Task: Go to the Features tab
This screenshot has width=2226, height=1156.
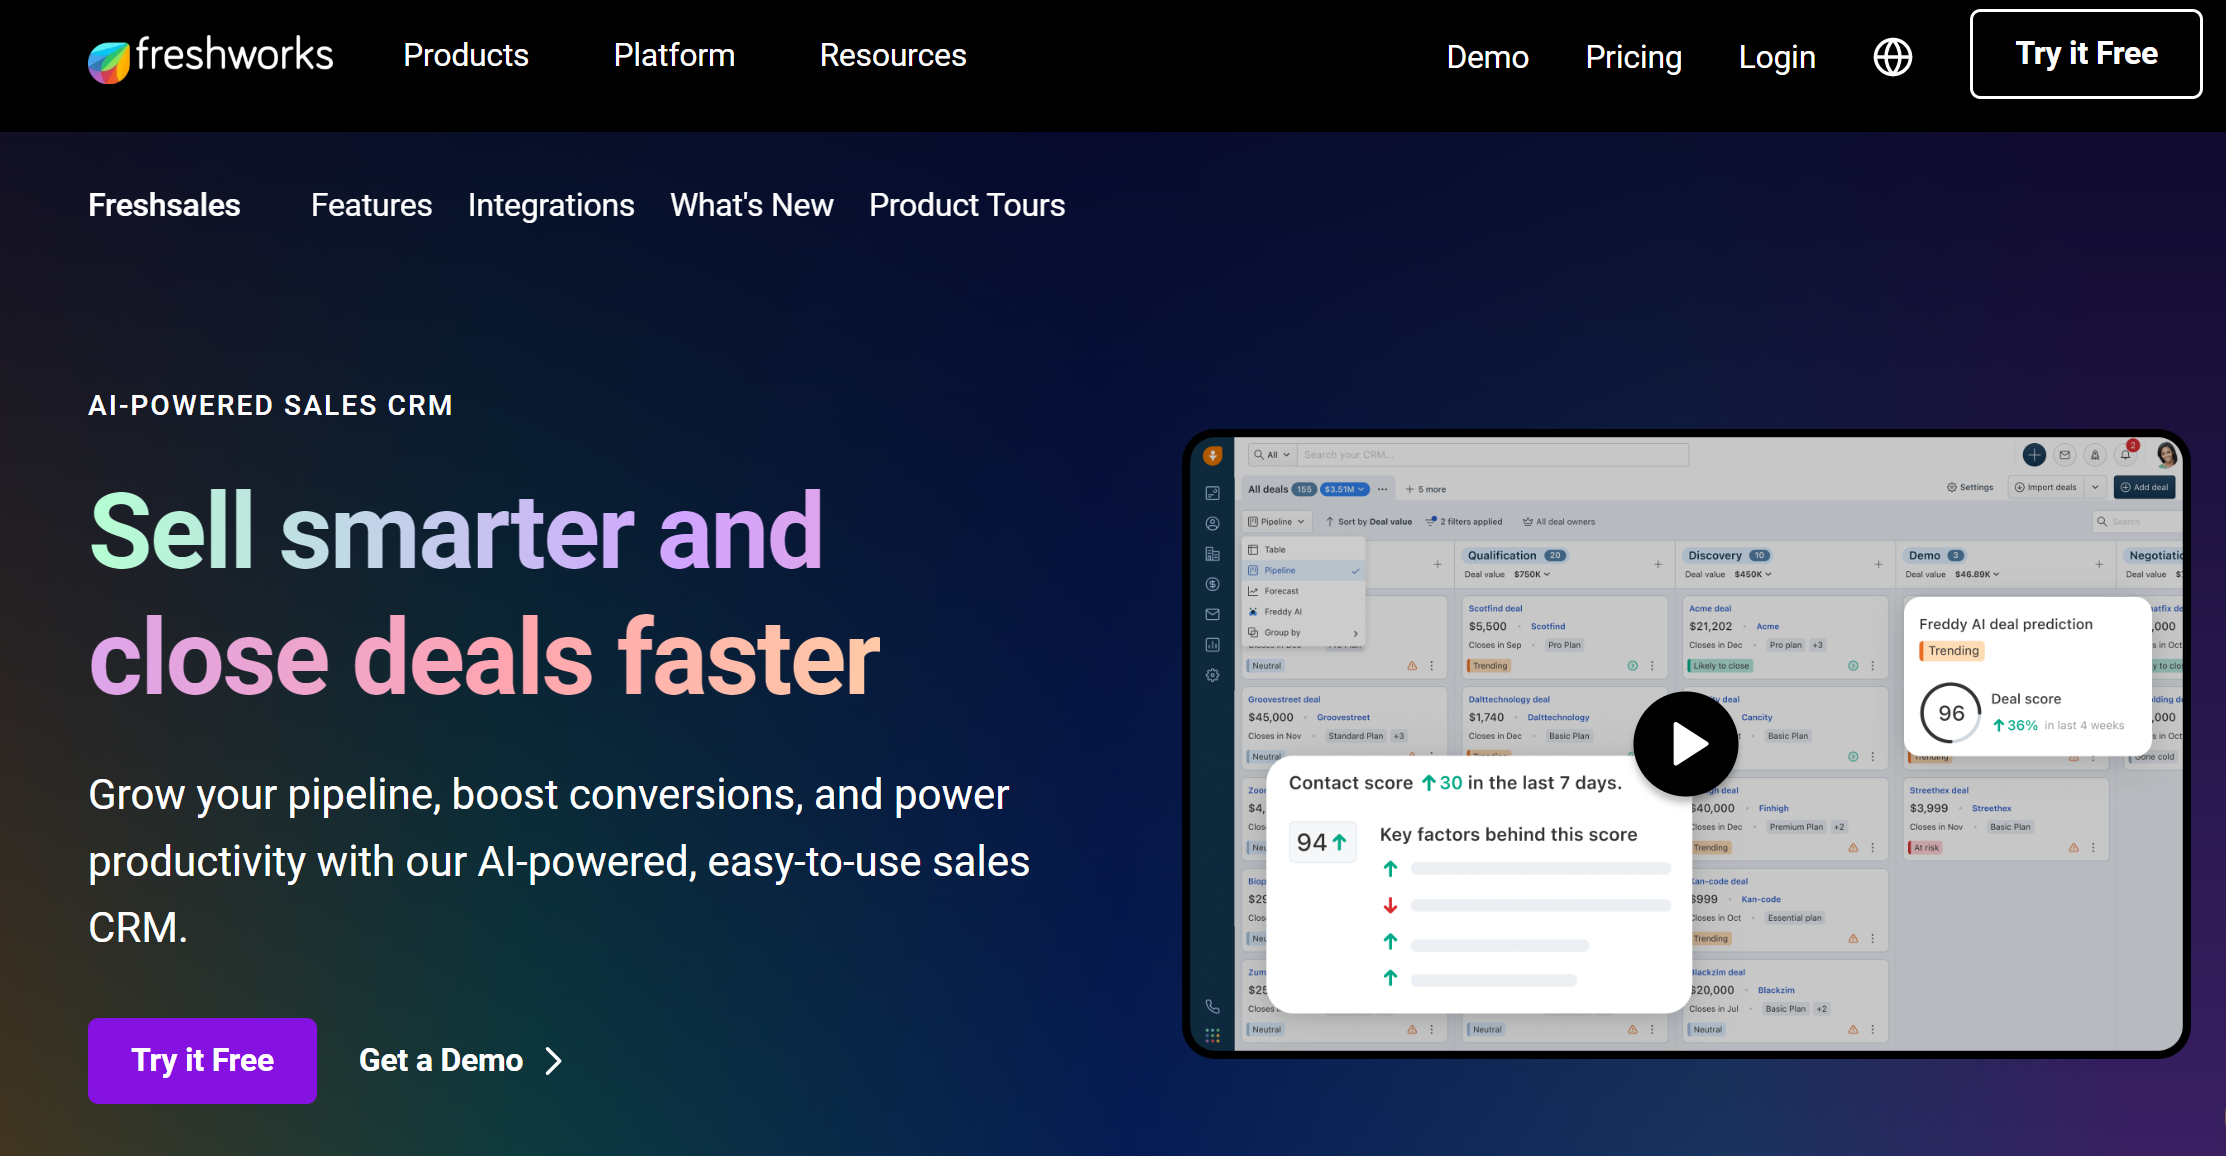Action: (x=371, y=205)
